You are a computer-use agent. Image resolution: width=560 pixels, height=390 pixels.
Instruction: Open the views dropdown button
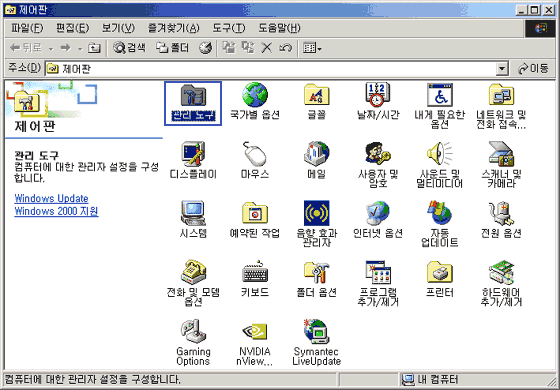pyautogui.click(x=312, y=48)
